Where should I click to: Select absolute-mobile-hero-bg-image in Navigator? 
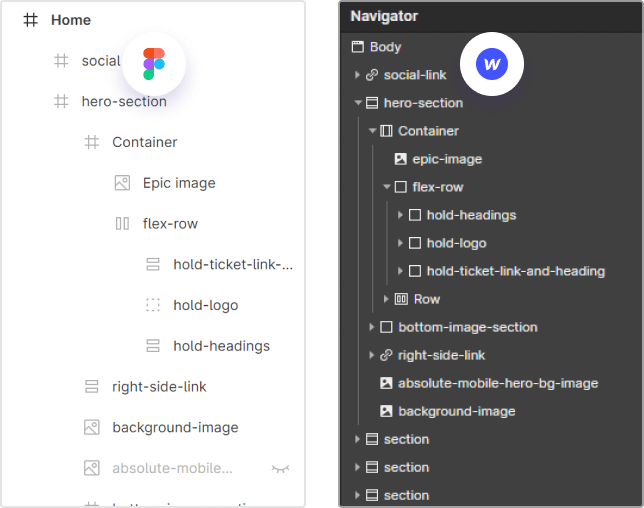click(497, 383)
